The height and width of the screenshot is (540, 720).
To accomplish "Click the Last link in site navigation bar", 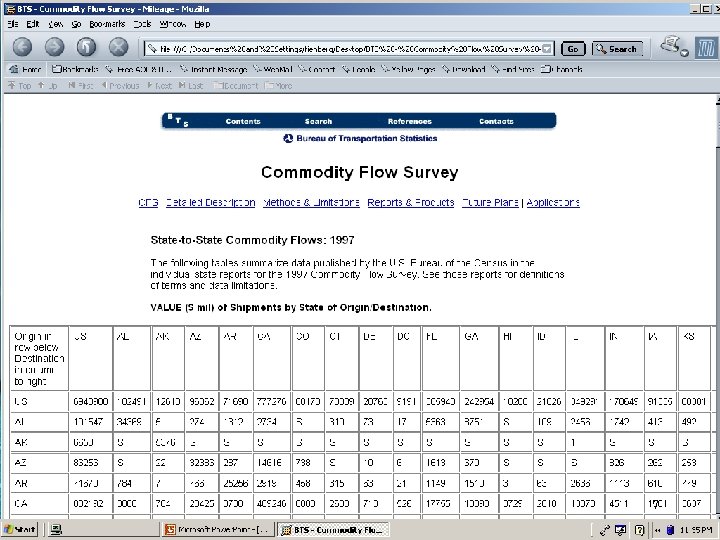I will pyautogui.click(x=191, y=85).
